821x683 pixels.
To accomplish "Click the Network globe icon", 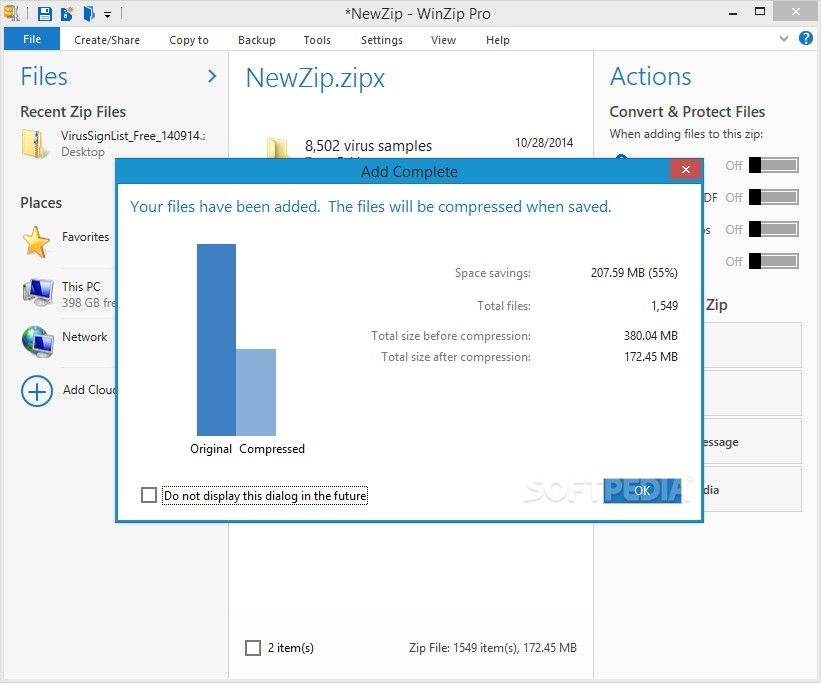I will 38,342.
